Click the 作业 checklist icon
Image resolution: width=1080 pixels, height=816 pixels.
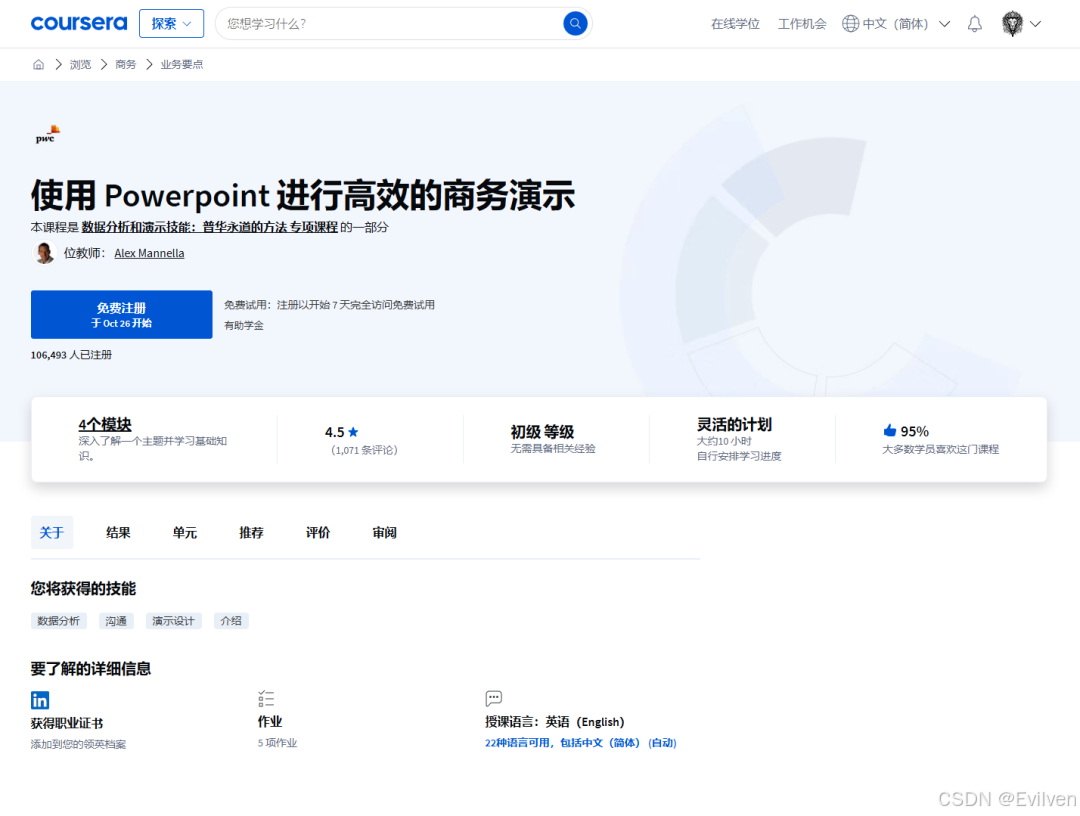pos(266,698)
